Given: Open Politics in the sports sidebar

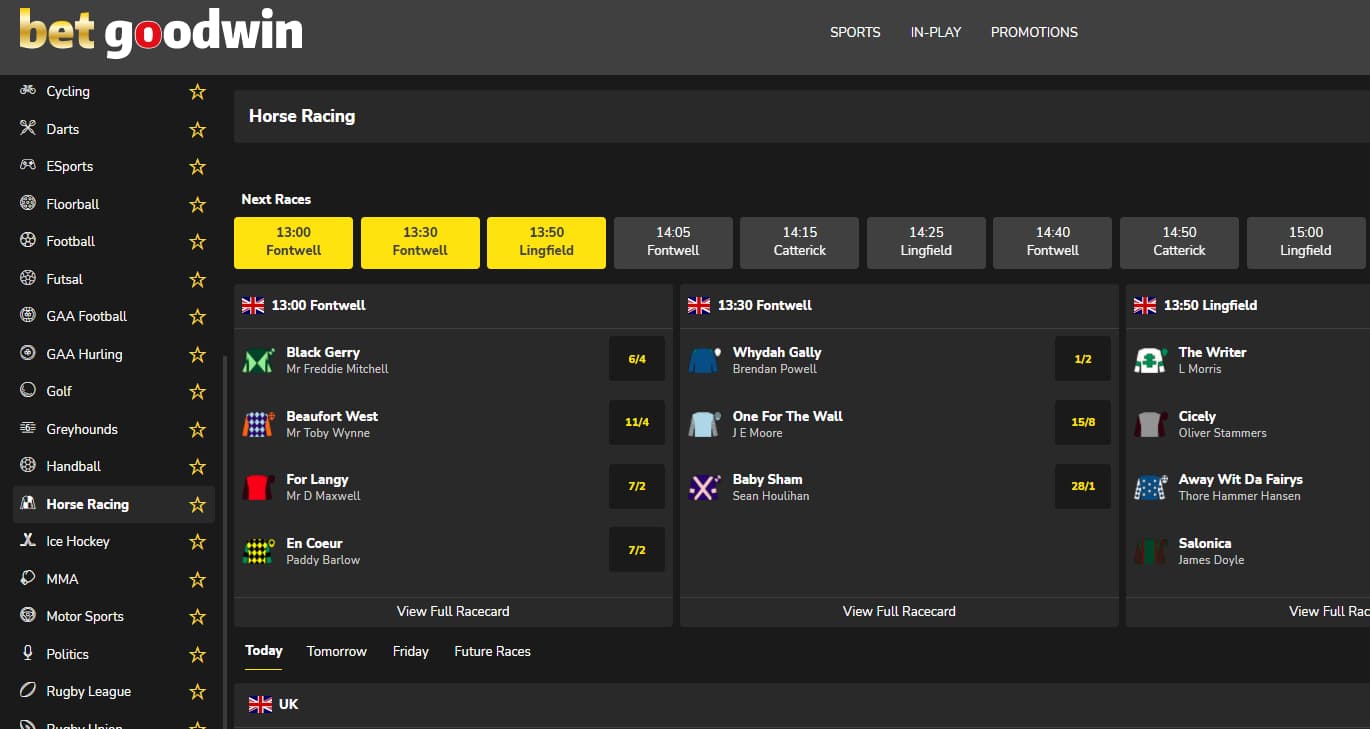Looking at the screenshot, I should 67,654.
